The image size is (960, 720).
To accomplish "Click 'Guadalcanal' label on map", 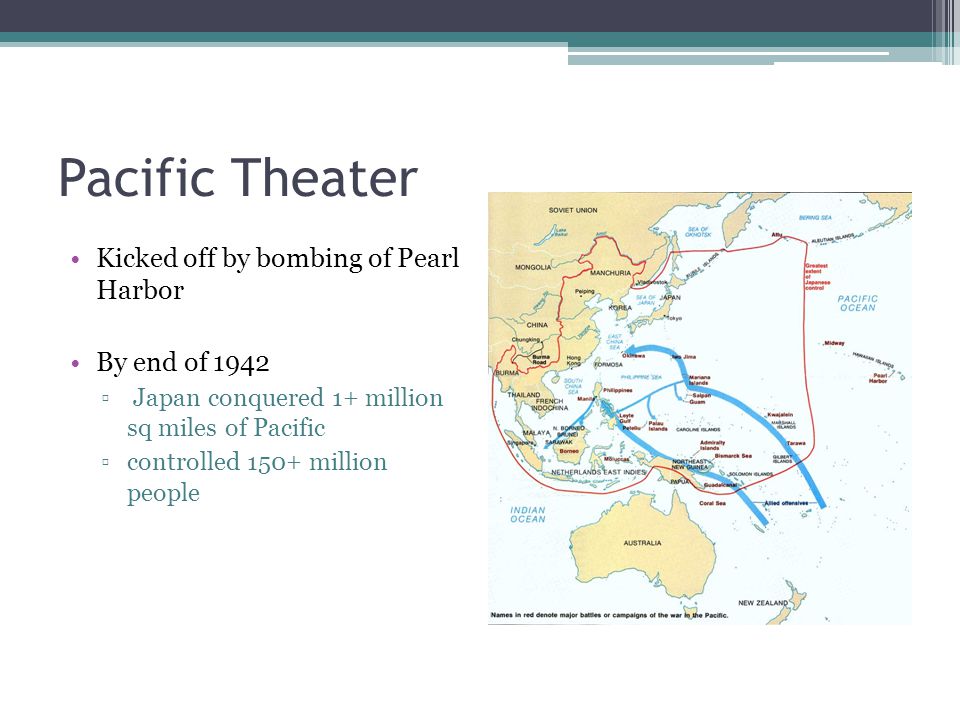I will point(720,485).
